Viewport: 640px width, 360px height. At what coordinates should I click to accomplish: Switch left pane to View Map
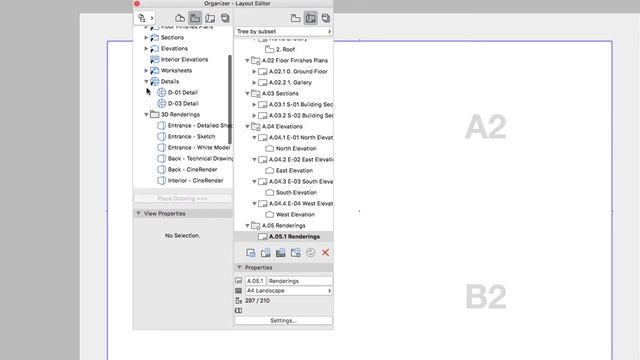coord(195,18)
